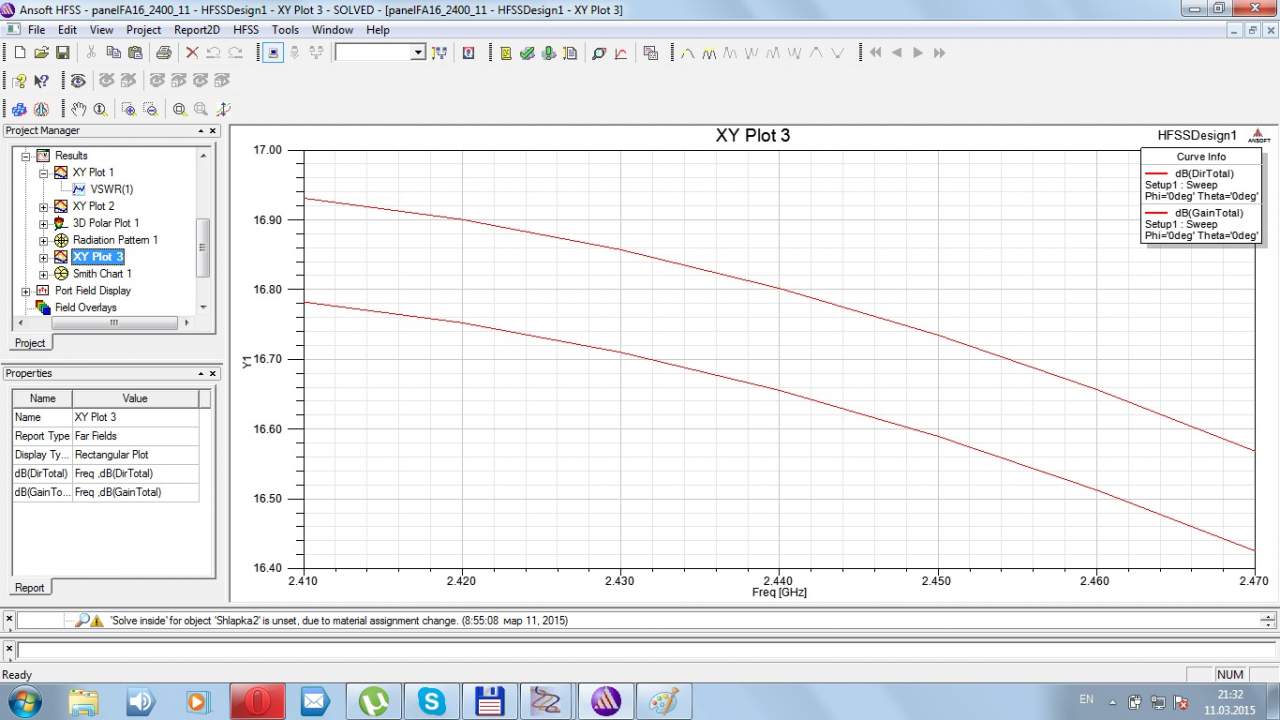1280x720 pixels.
Task: Expand the Port Field Display node
Action: click(x=26, y=291)
